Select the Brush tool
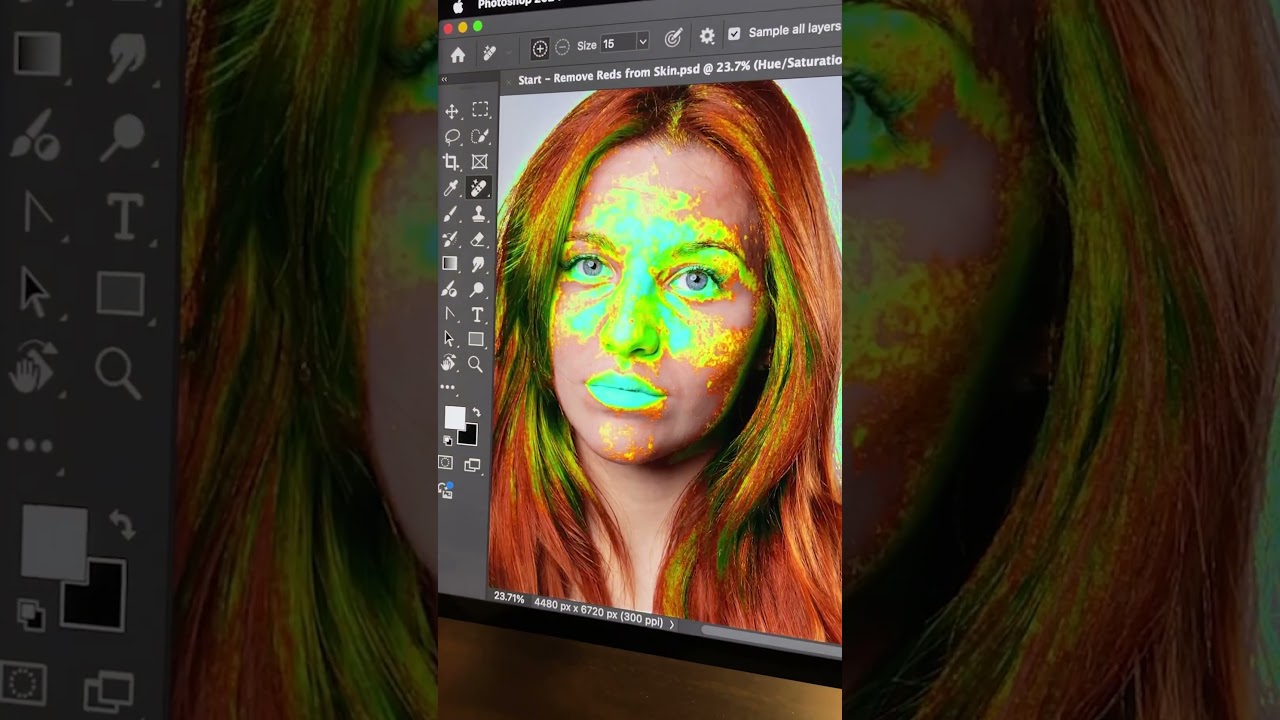This screenshot has height=720, width=1280. click(451, 214)
